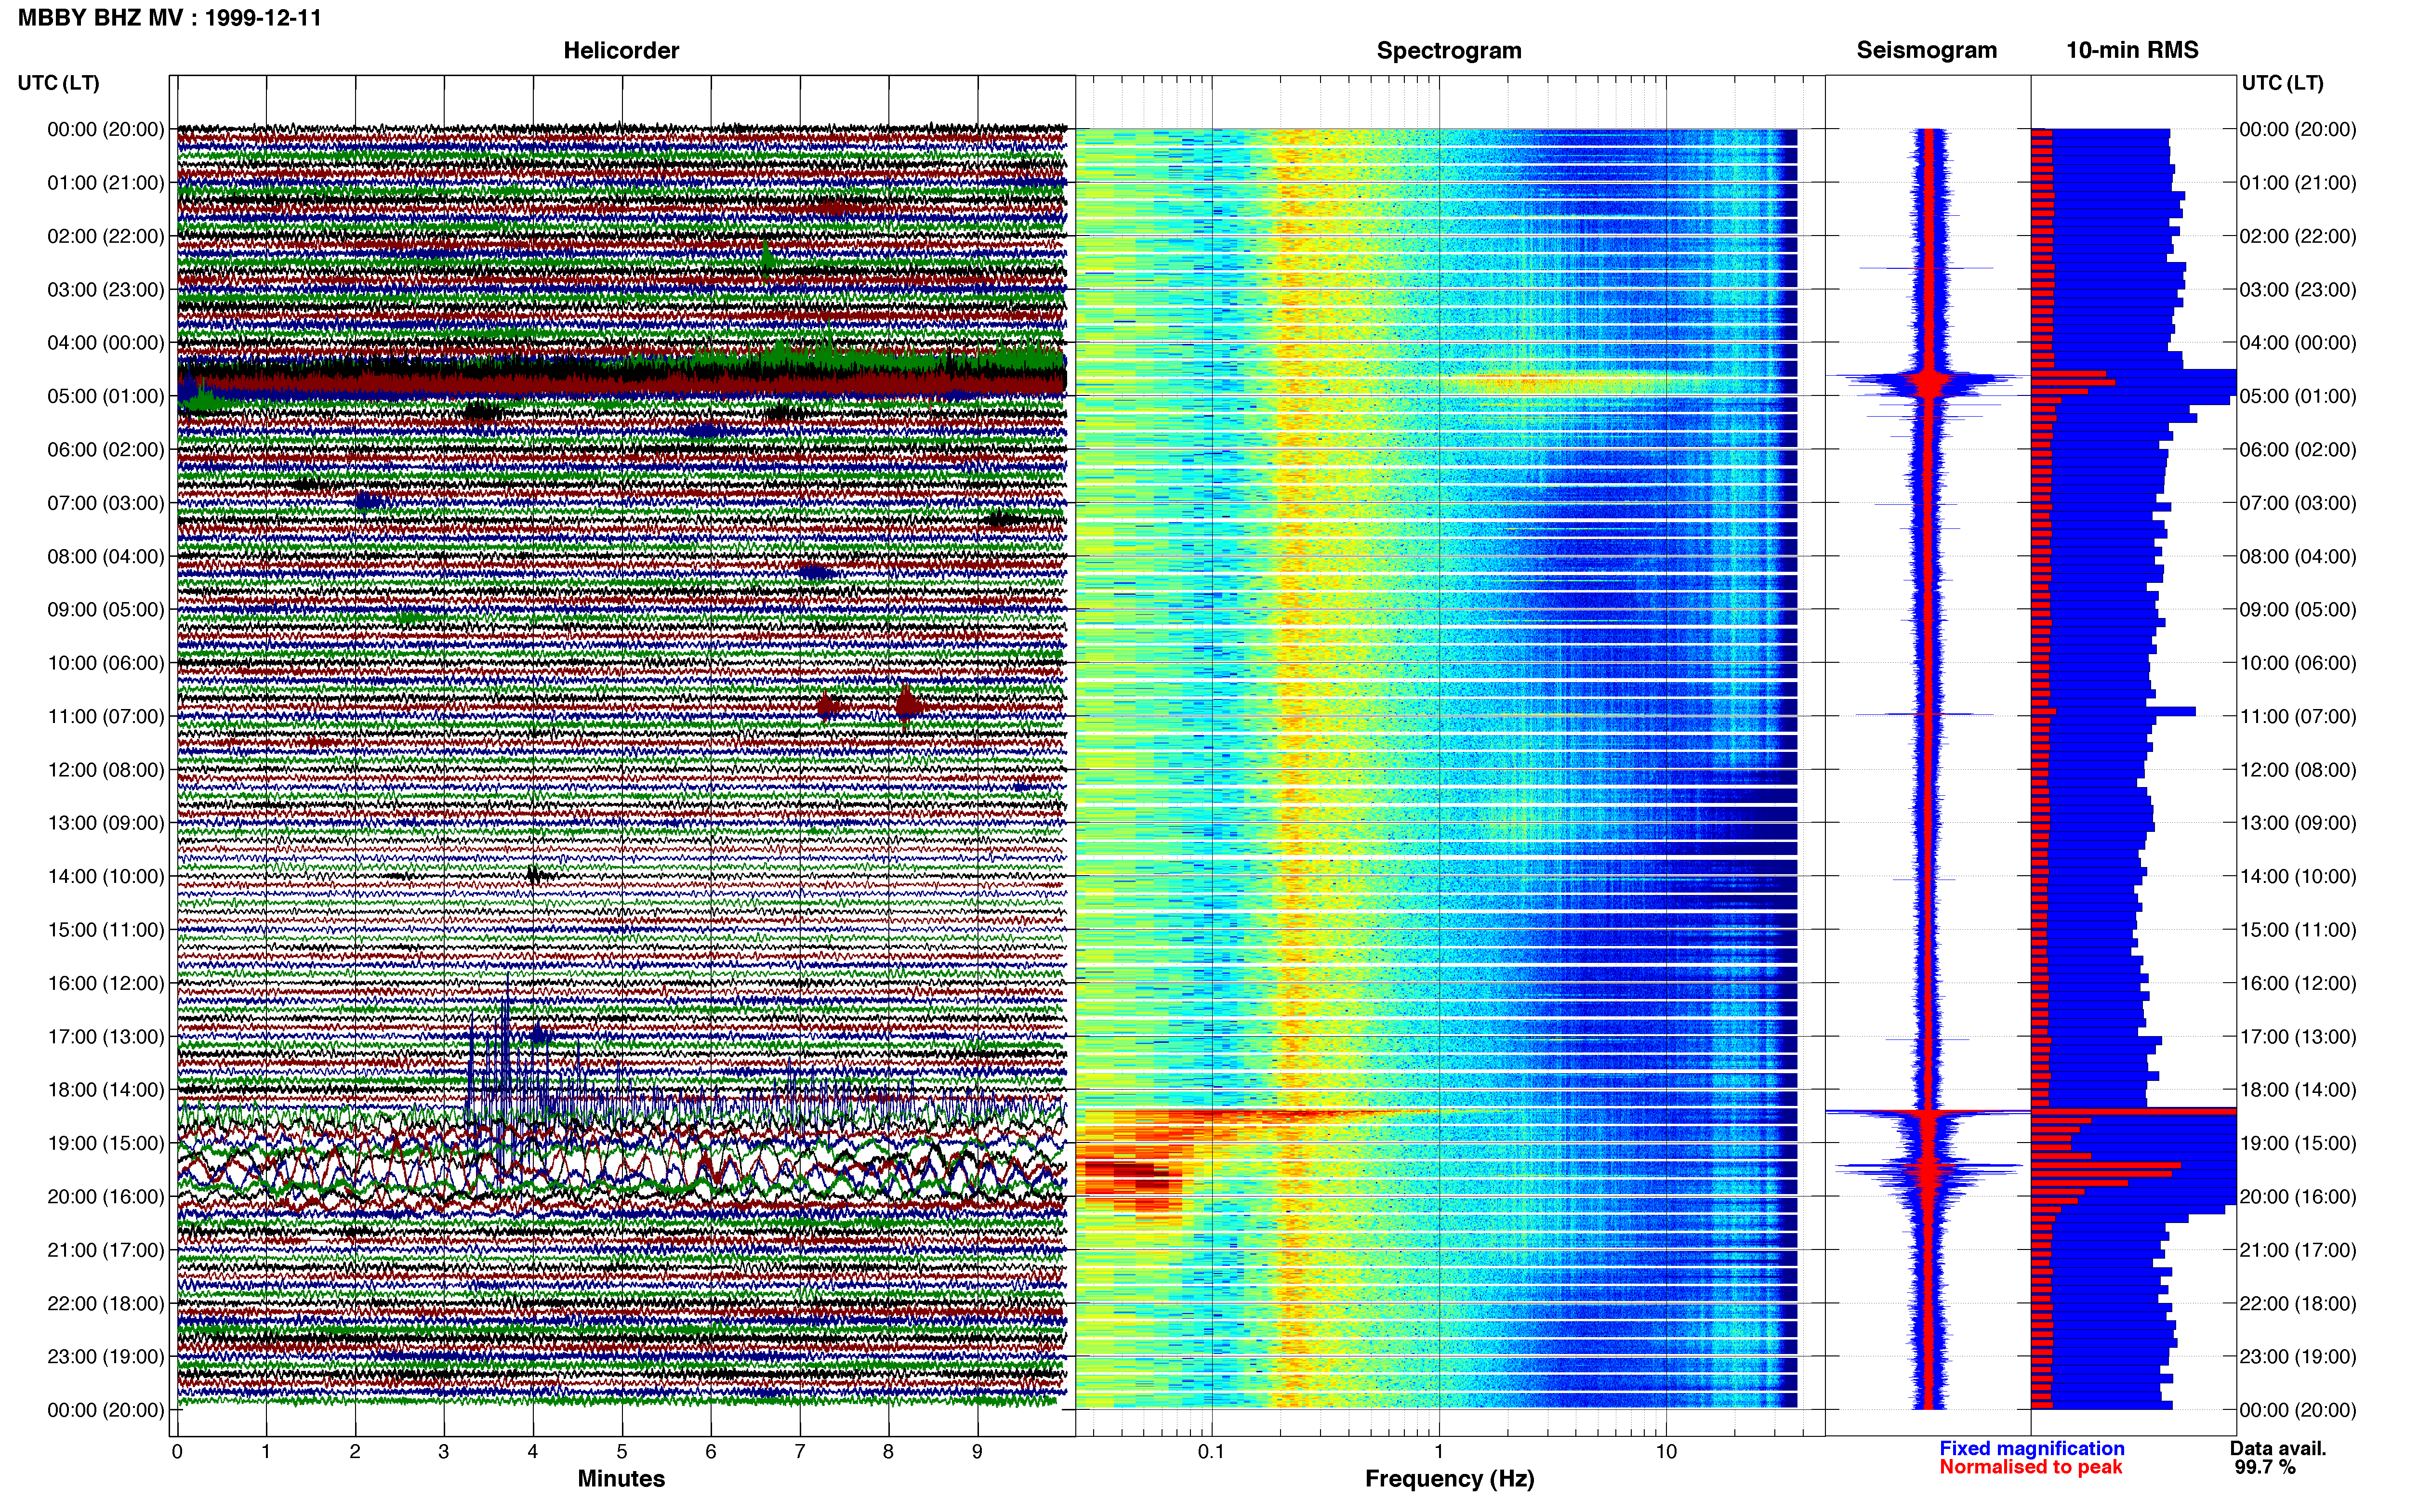The image size is (2418, 1512).
Task: Select the Helicorder panel heading
Action: click(x=621, y=50)
